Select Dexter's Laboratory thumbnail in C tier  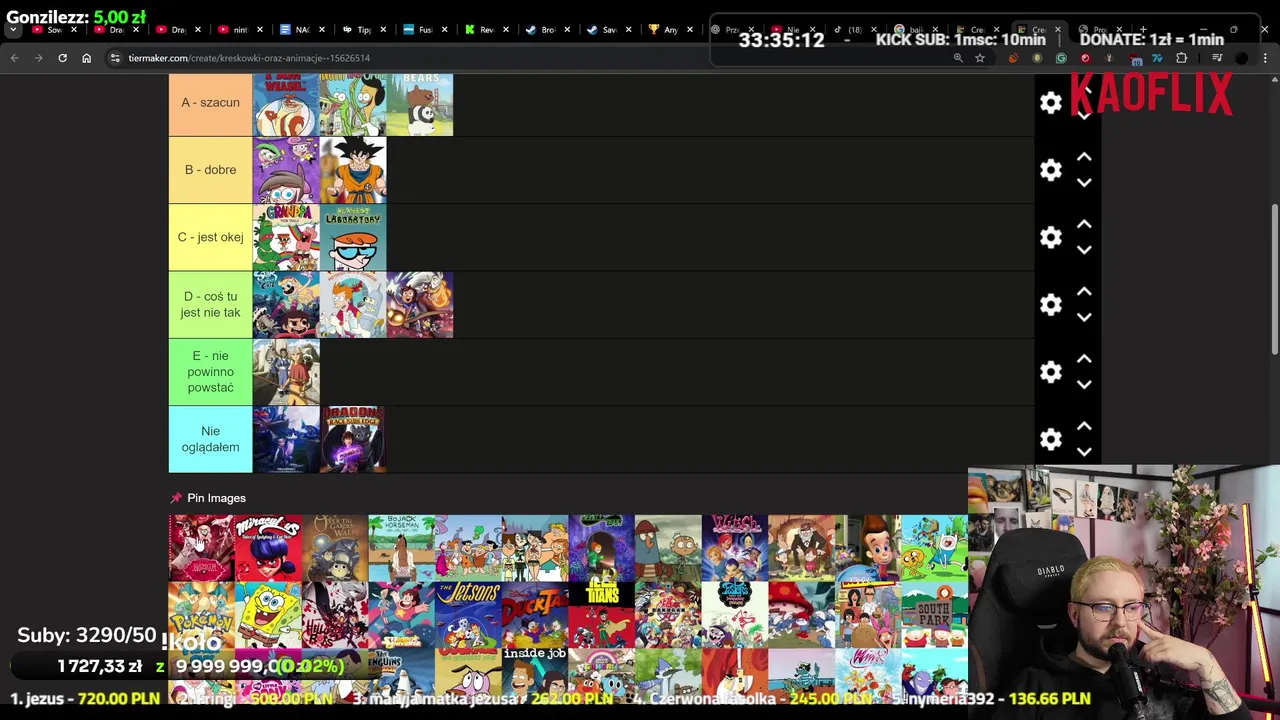(x=353, y=237)
